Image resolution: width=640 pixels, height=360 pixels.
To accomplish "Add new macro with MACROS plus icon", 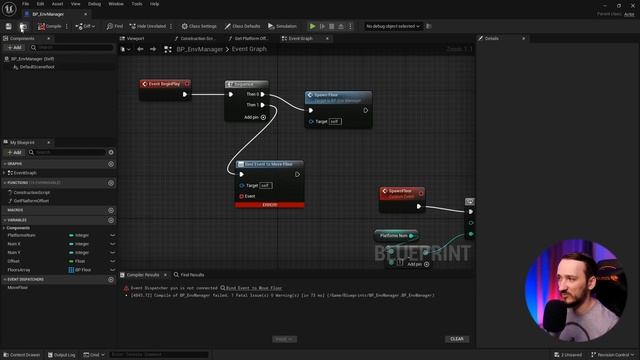I will pos(111,210).
